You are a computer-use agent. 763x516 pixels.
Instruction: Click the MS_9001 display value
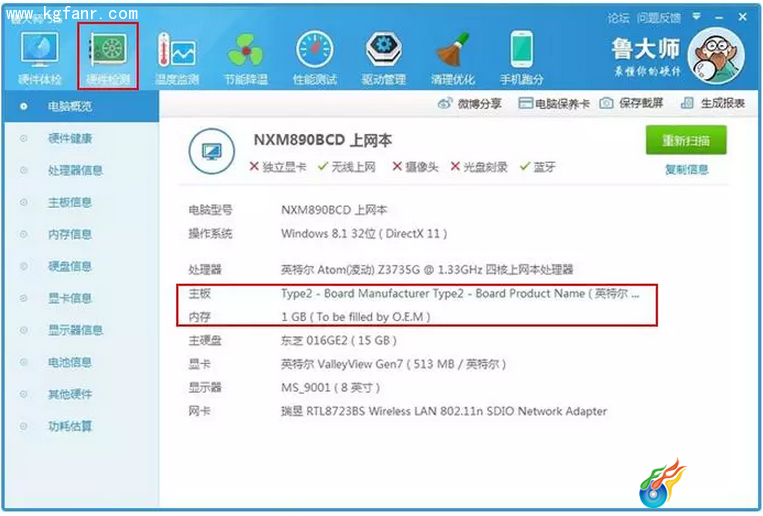[330, 387]
